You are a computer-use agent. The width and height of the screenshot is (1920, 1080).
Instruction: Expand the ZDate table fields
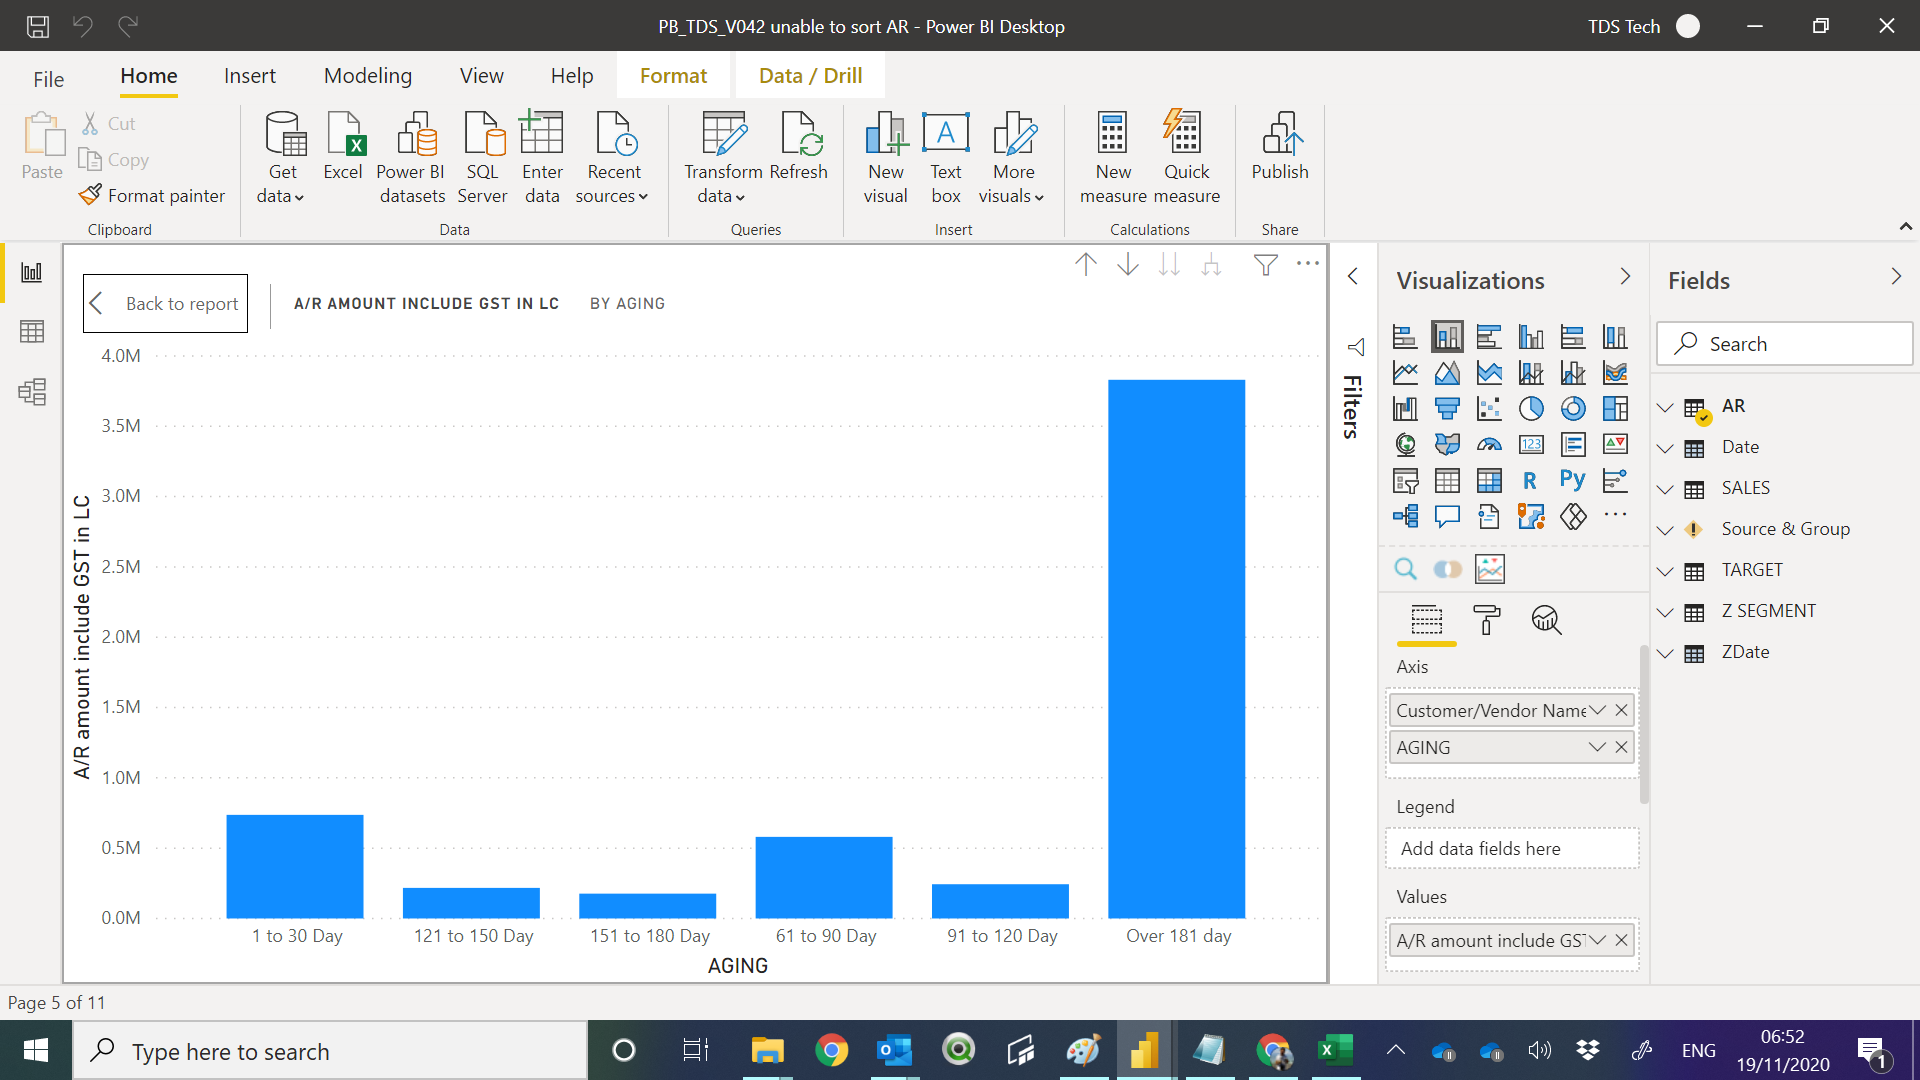(x=1665, y=653)
